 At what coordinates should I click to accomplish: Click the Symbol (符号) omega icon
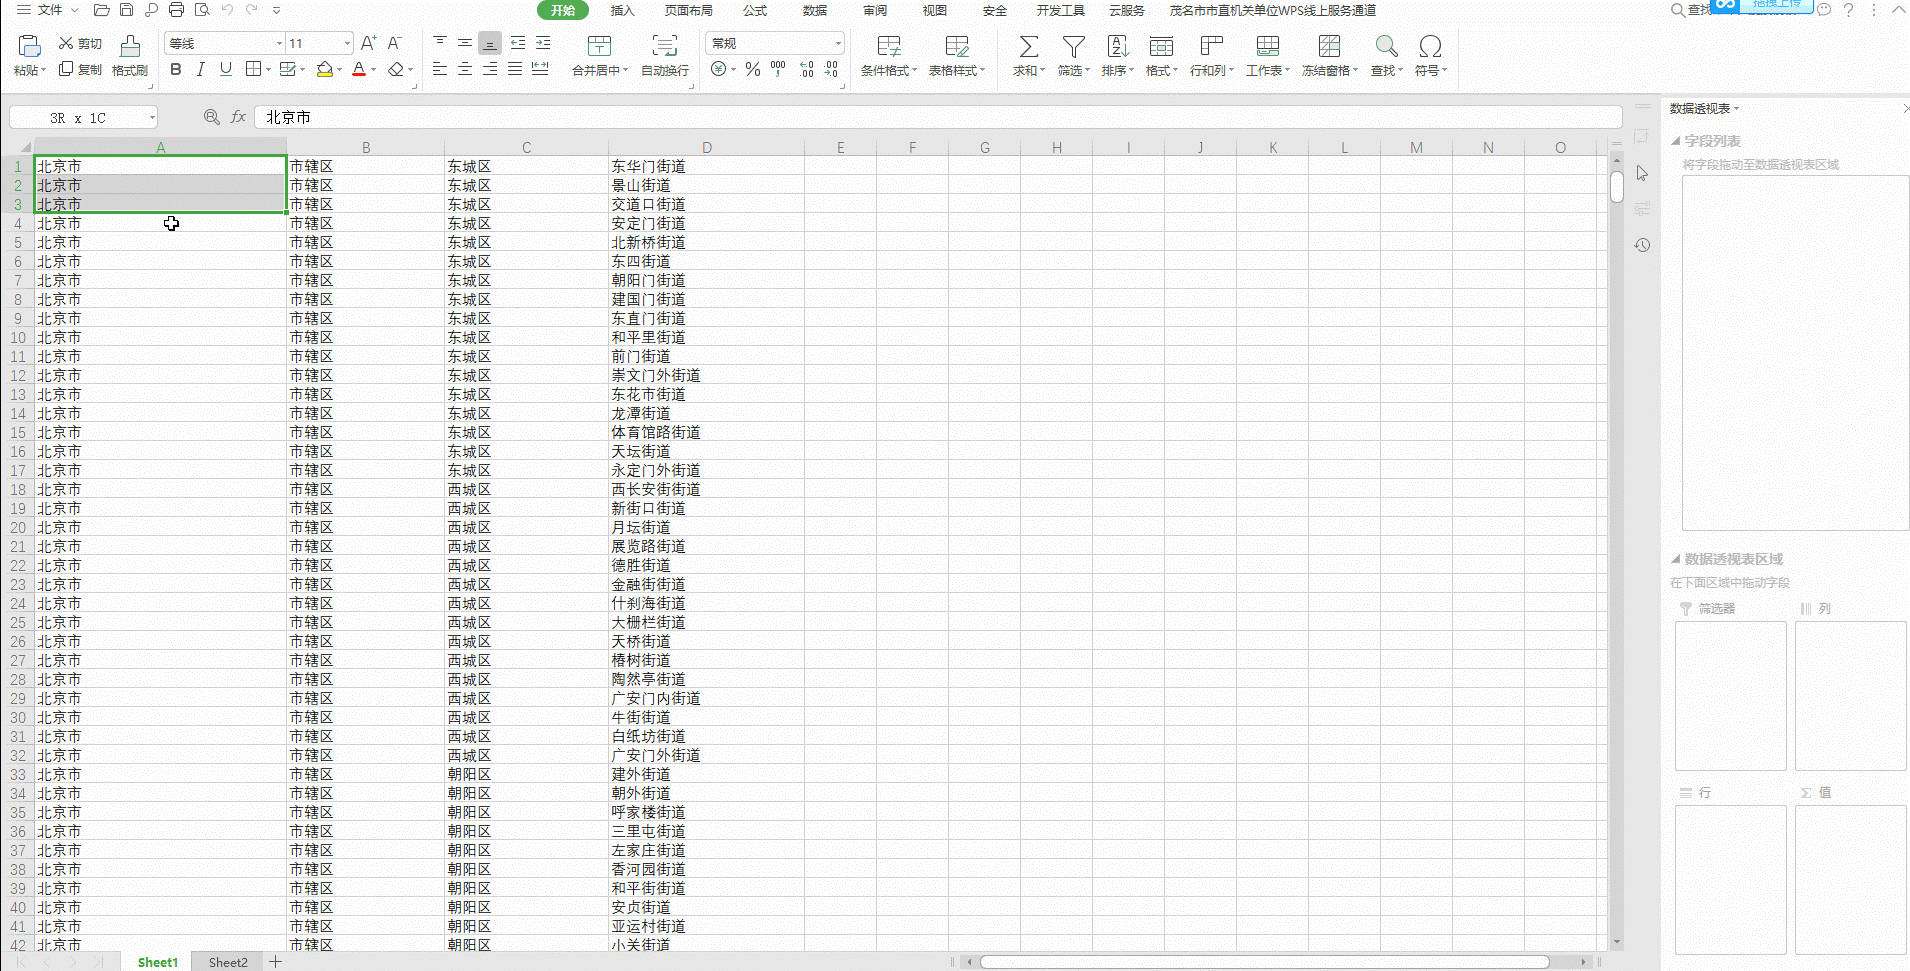click(1430, 46)
